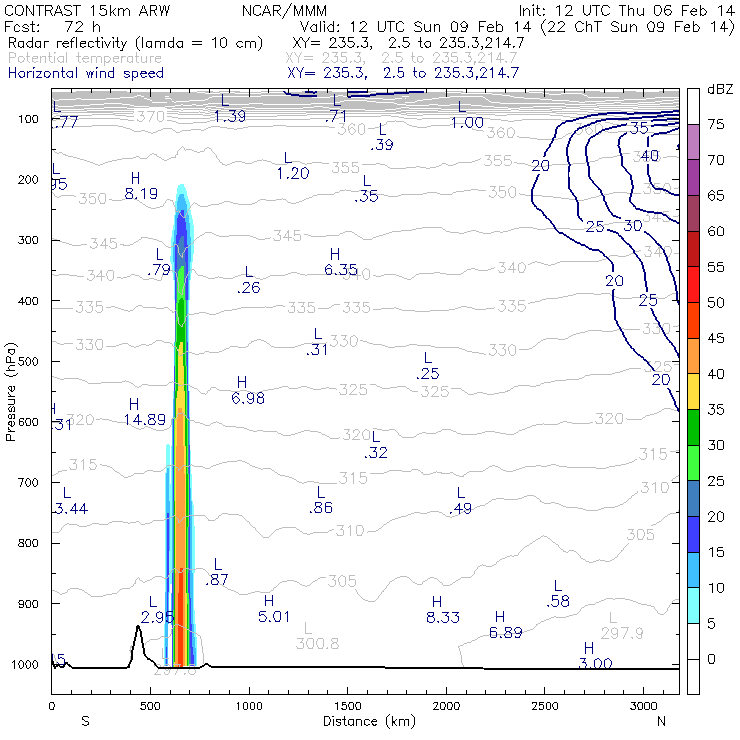This screenshot has width=740, height=740.
Task: Click the "40" jet wind speed contour label
Action: click(x=649, y=155)
